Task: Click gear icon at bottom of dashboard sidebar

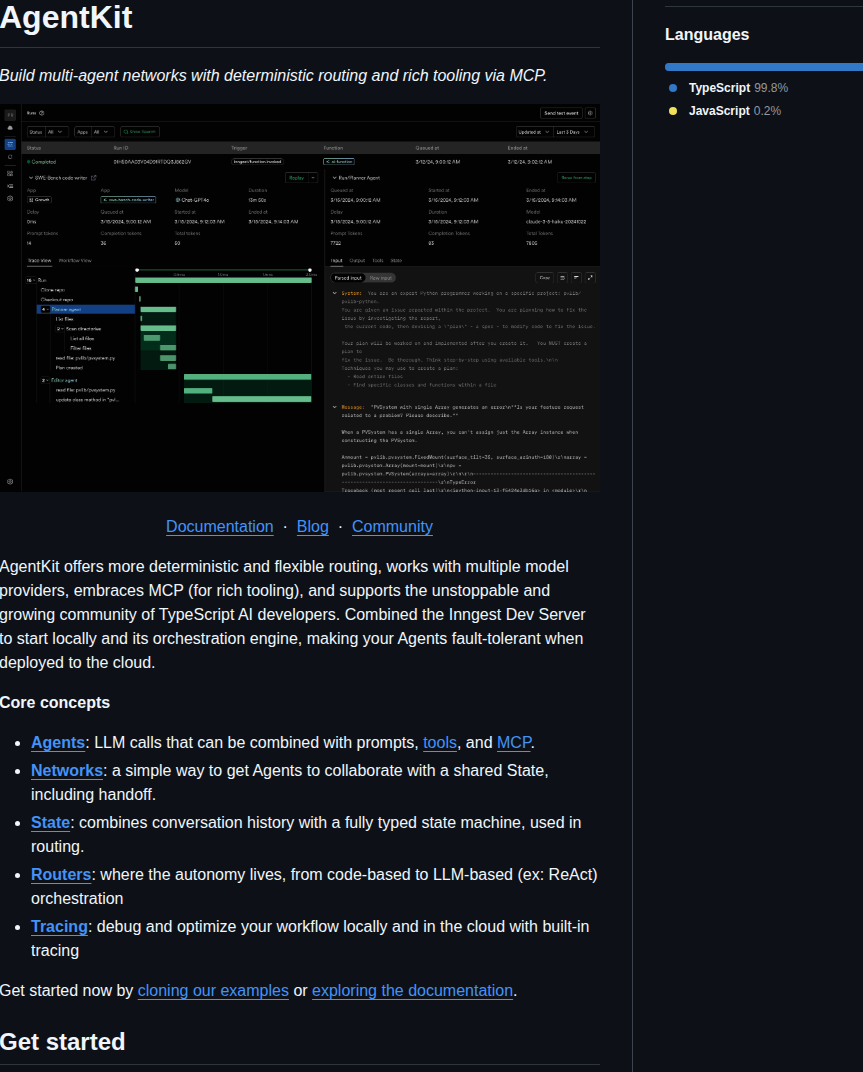Action: (10, 481)
